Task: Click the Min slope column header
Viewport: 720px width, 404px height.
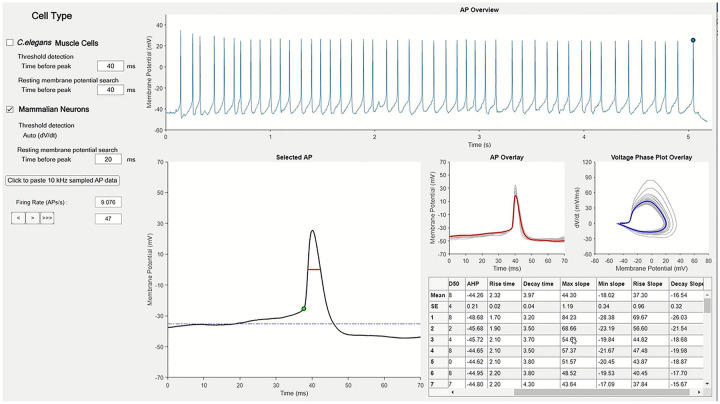Action: [613, 284]
